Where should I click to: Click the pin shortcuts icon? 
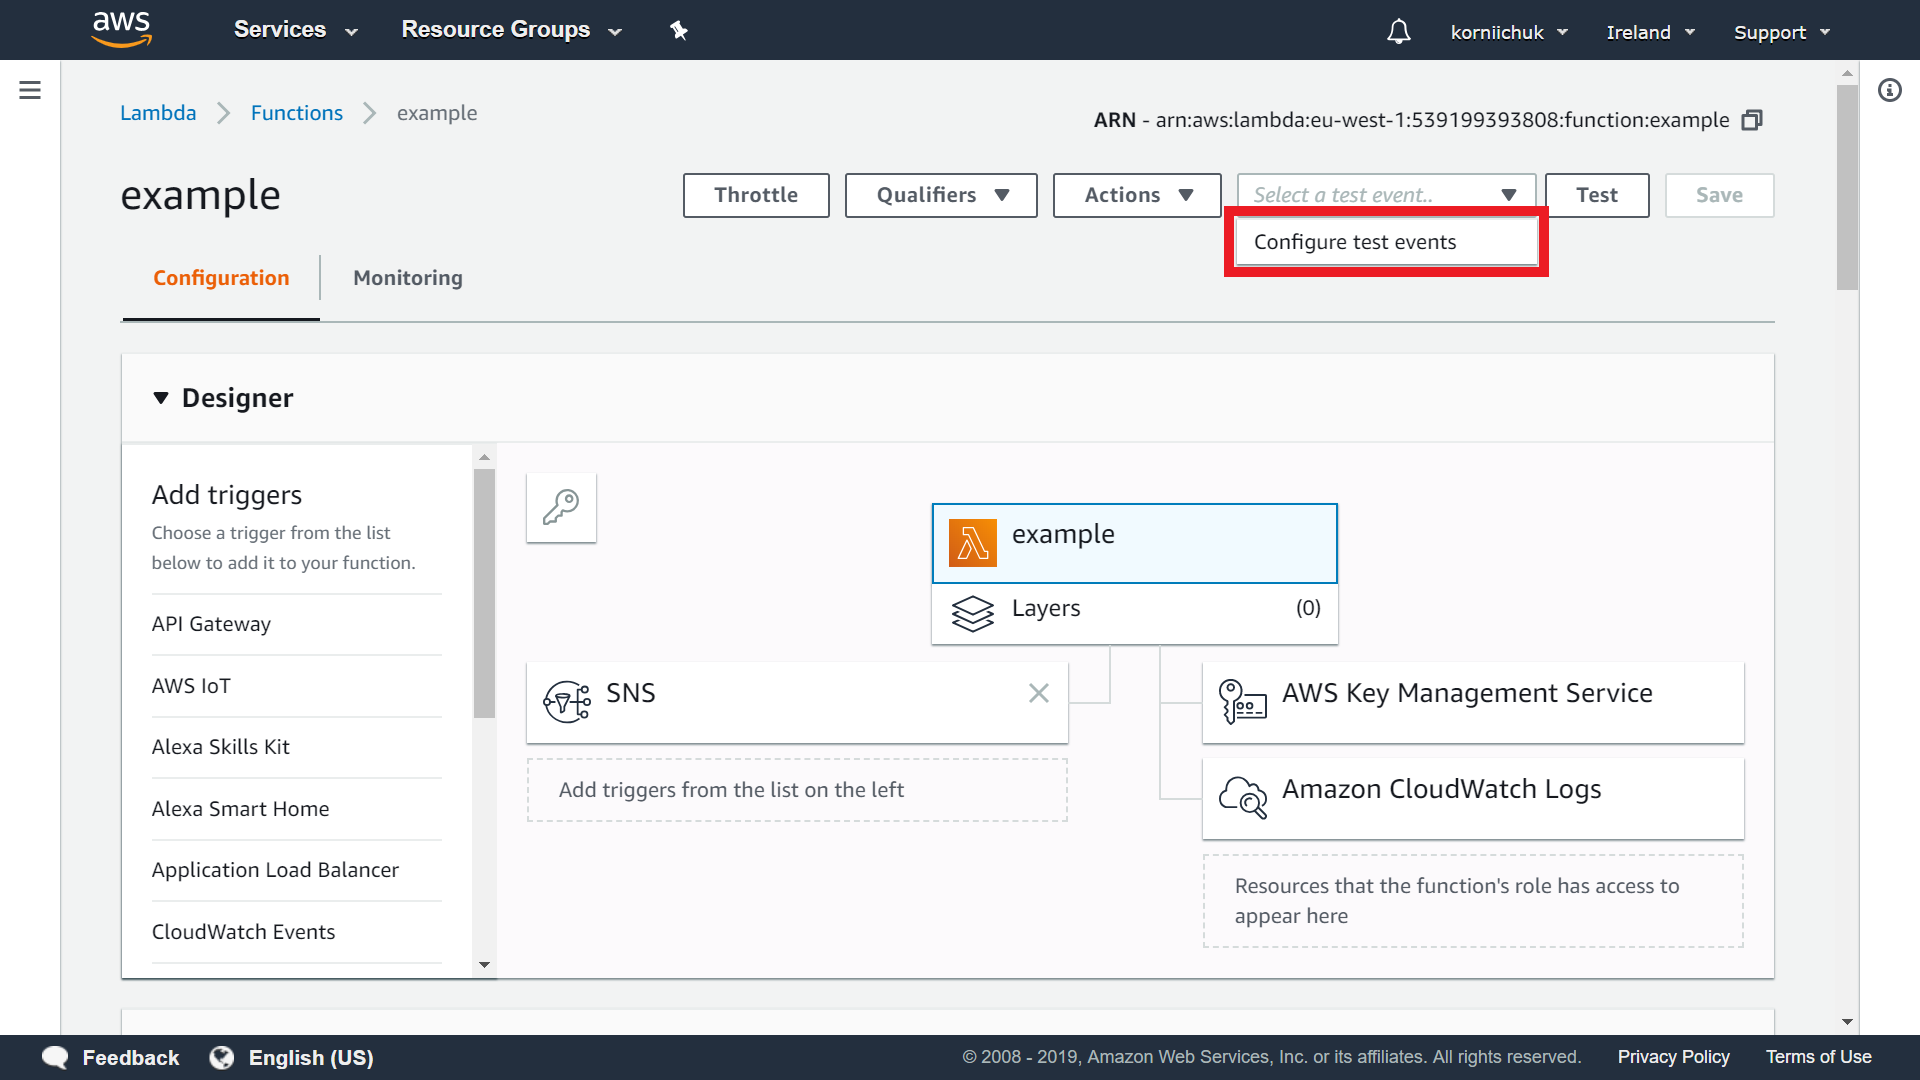point(679,30)
